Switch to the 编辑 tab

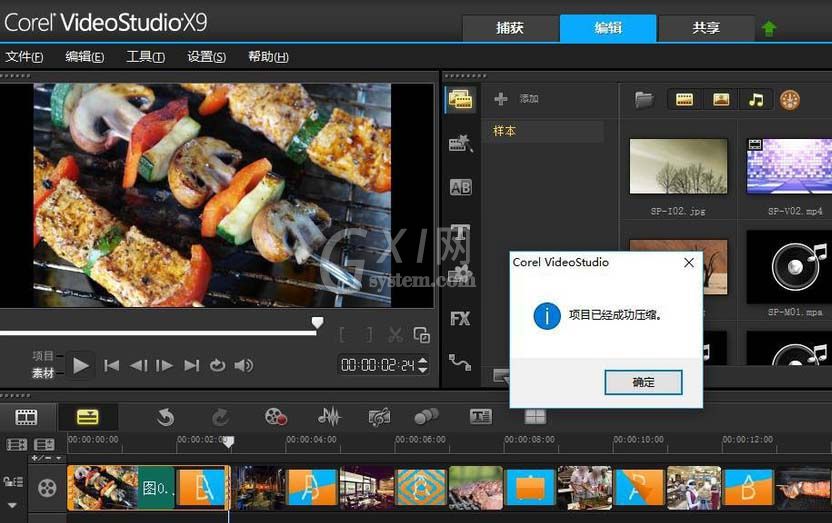click(608, 28)
